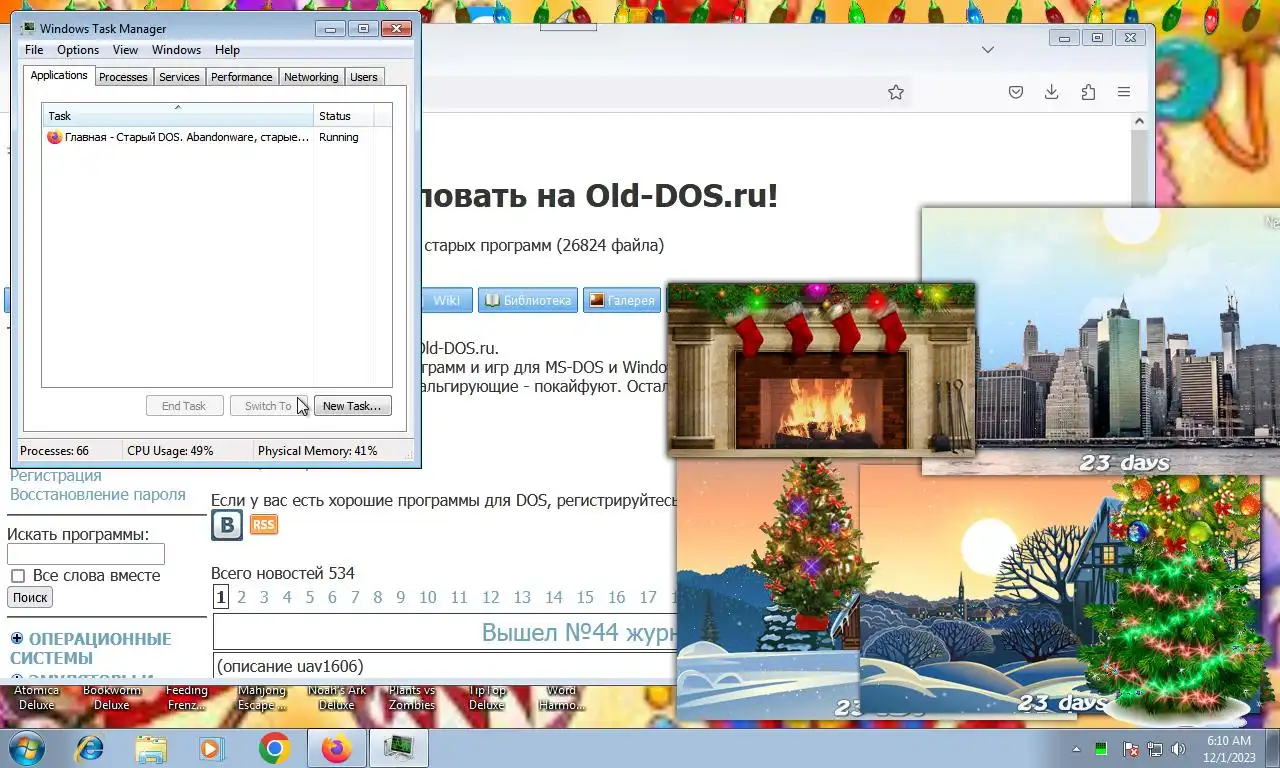Click the fireplace screensaver thumbnail
Screen dimensions: 1280x768
point(821,369)
